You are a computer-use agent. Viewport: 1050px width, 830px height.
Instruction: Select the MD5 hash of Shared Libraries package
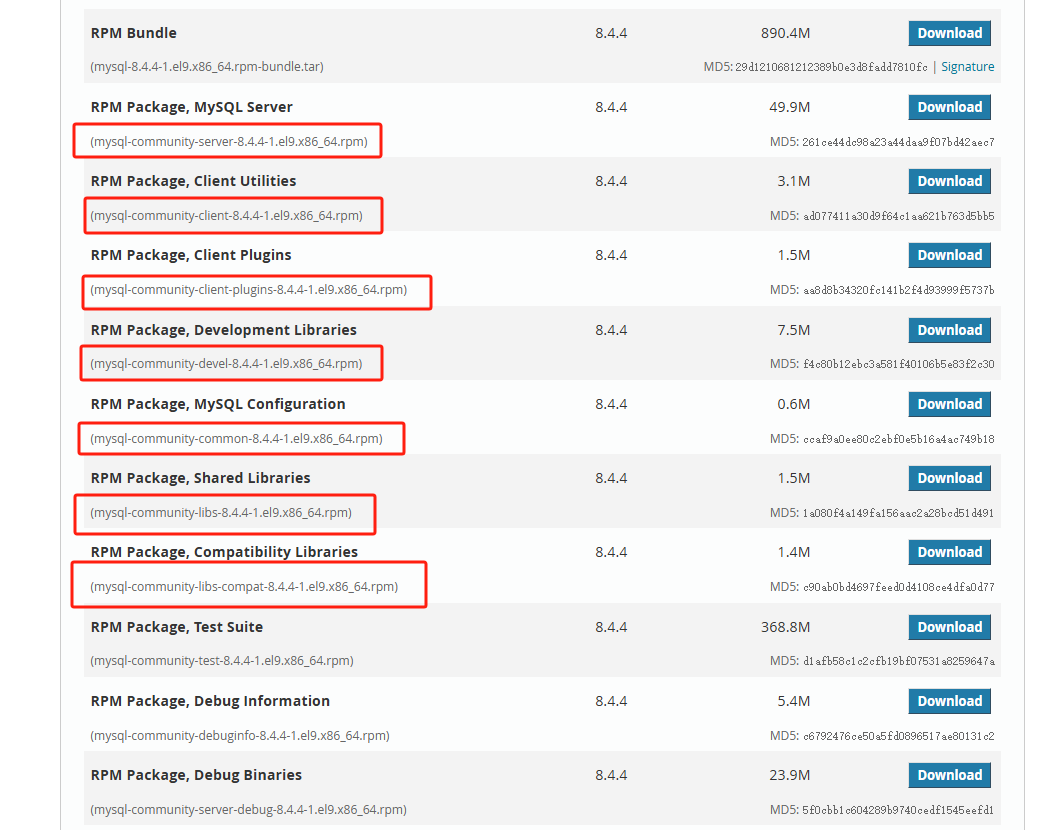[x=898, y=513]
